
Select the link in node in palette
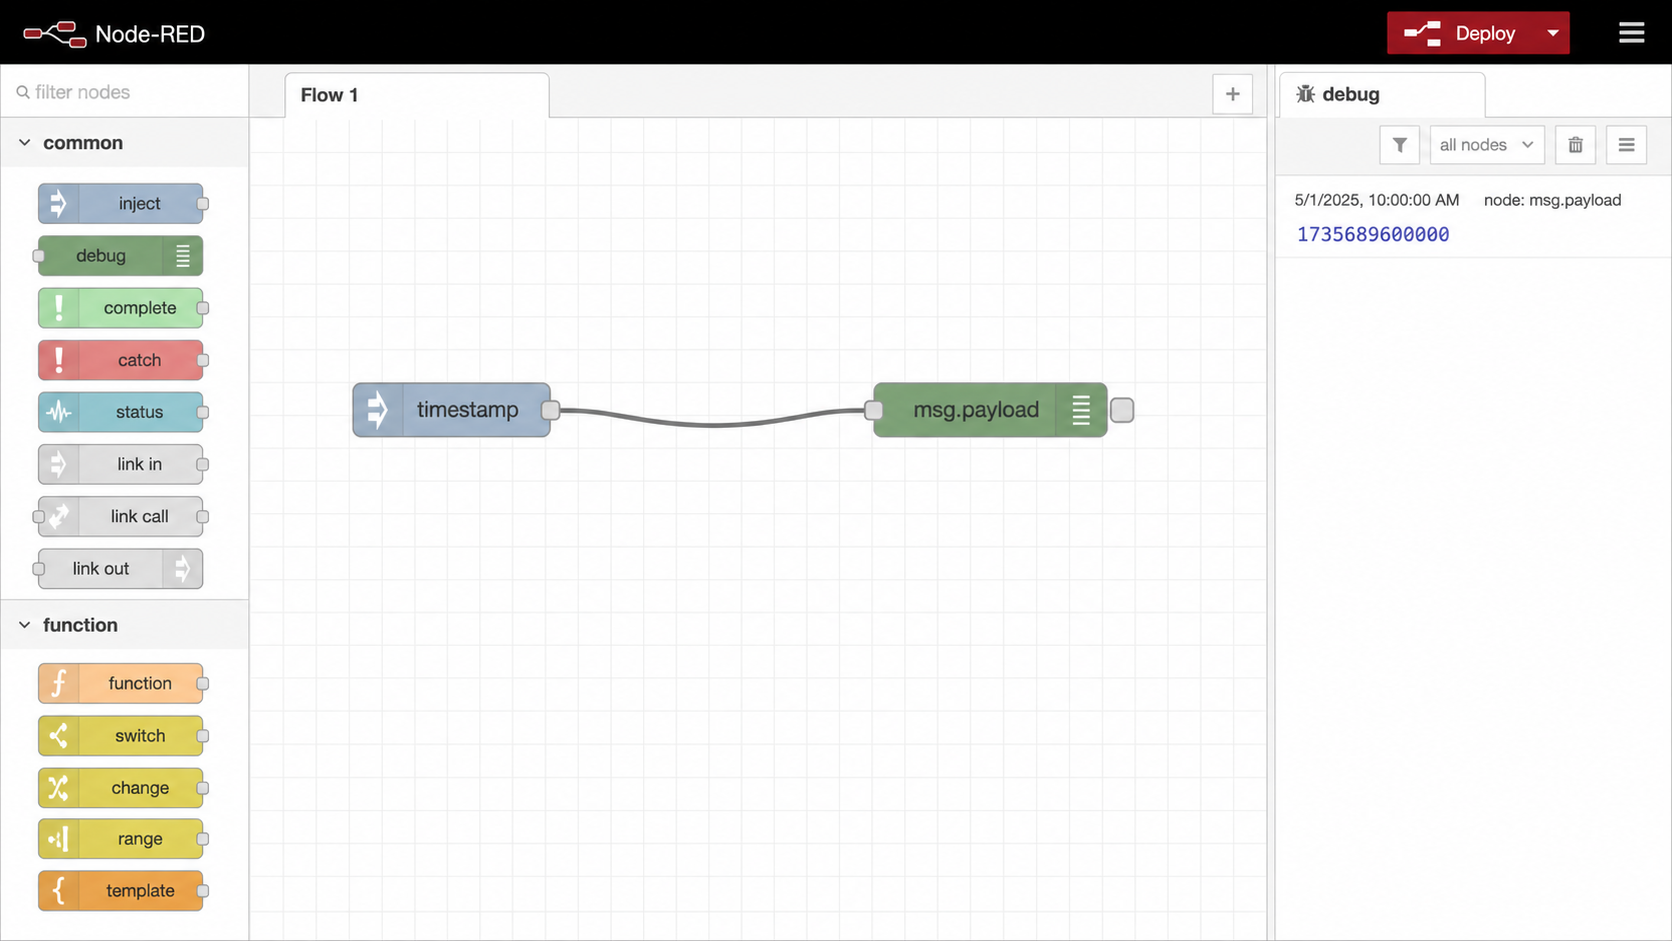coord(121,464)
